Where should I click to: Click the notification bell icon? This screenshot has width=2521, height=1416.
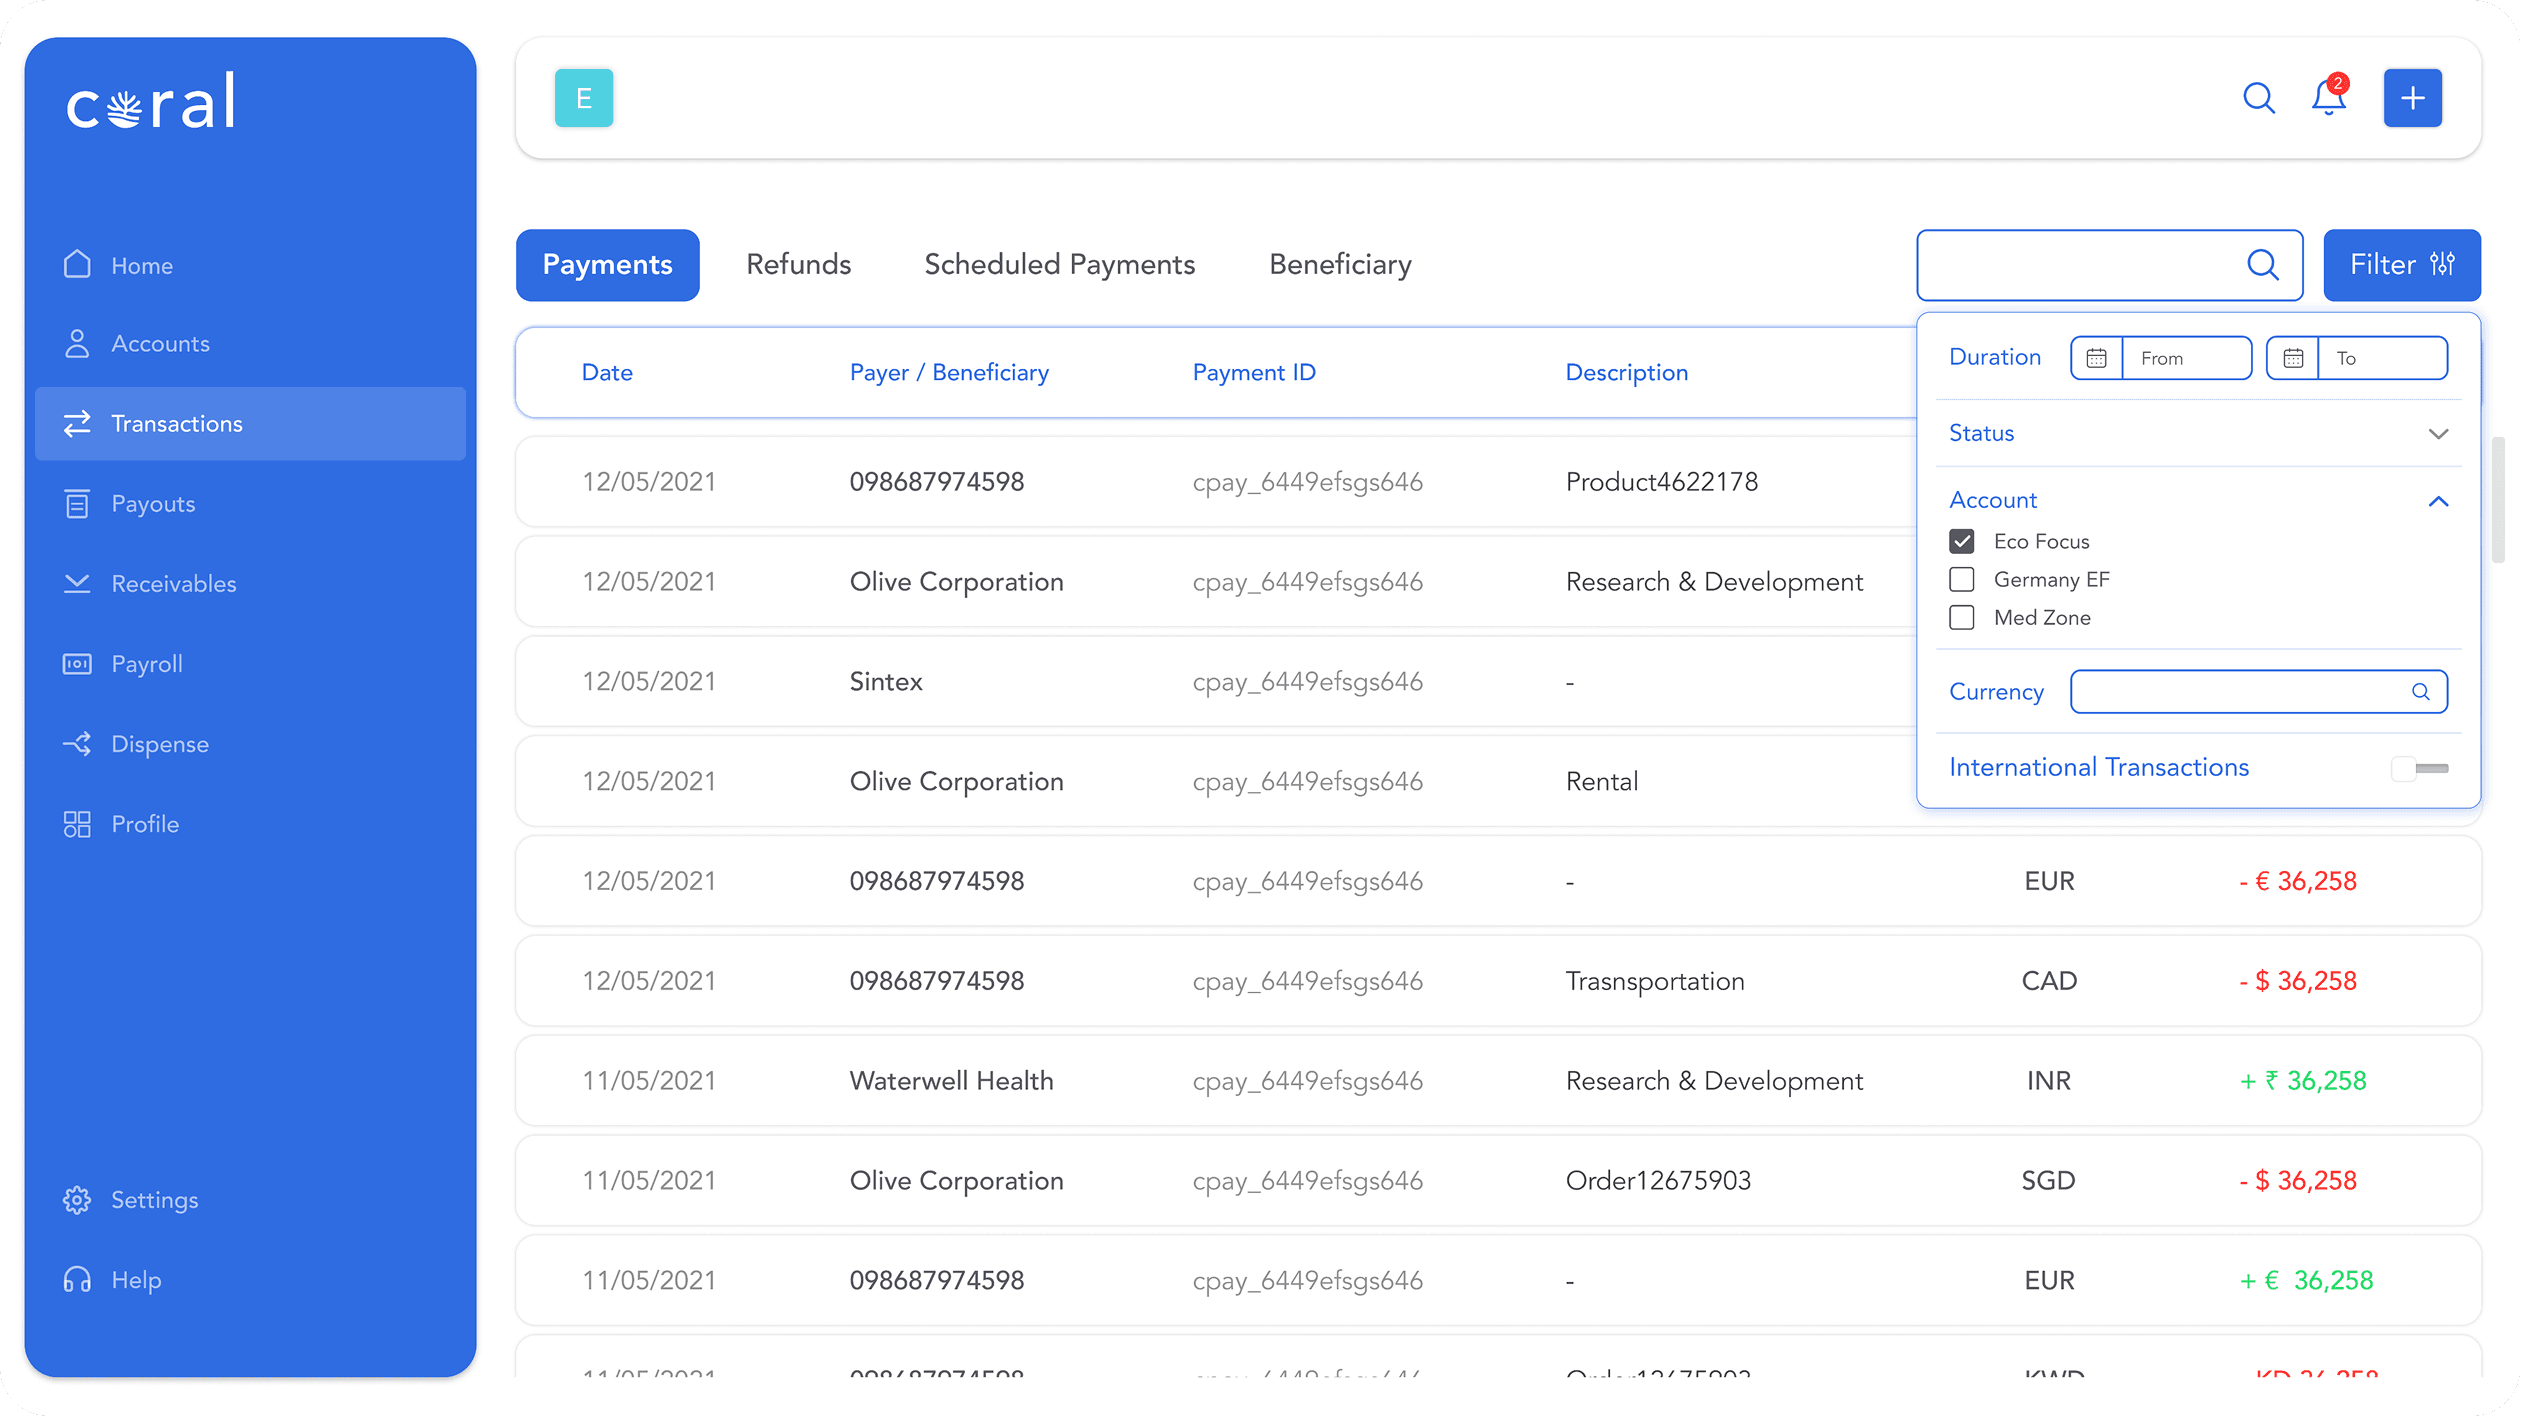2328,98
